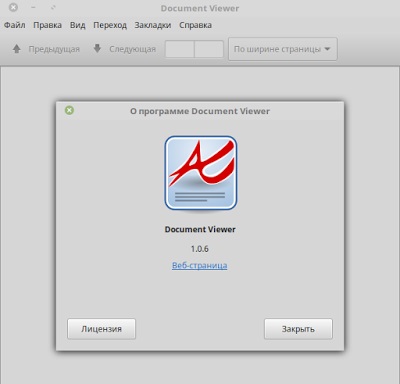Close the О программе dialog with green X
The height and width of the screenshot is (384, 400).
(x=69, y=110)
